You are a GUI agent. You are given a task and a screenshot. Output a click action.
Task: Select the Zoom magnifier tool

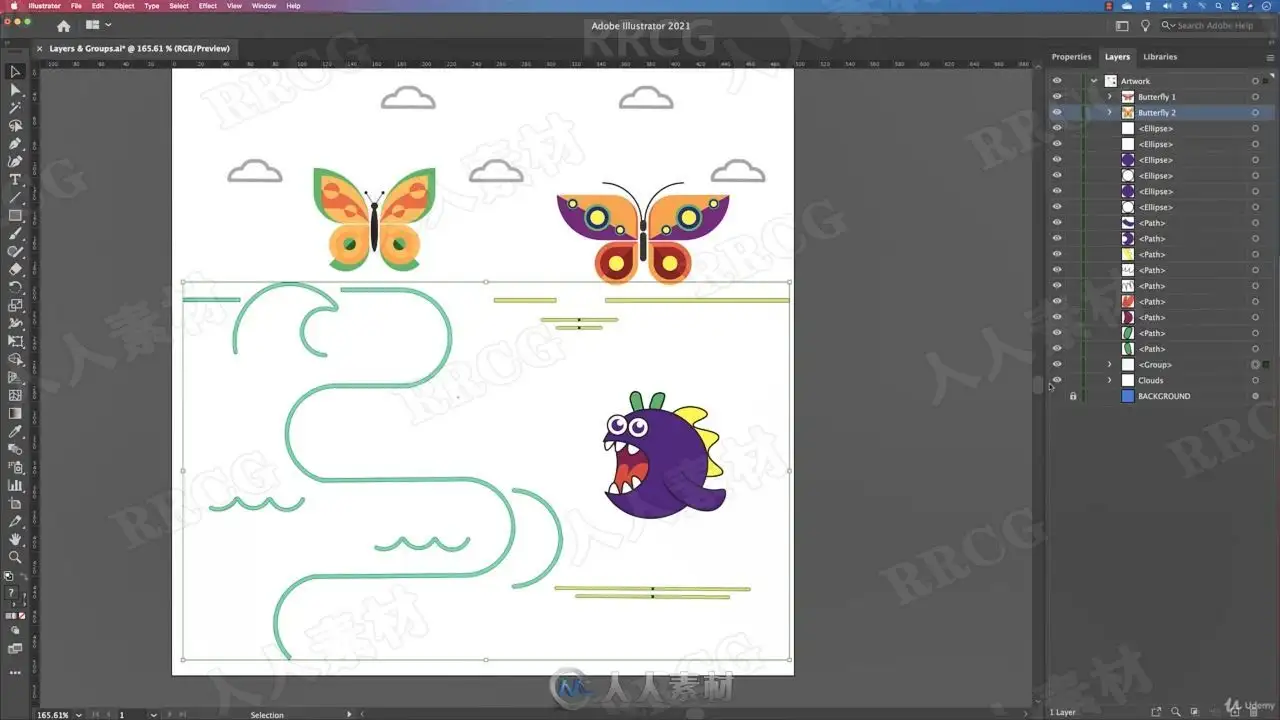click(x=15, y=557)
